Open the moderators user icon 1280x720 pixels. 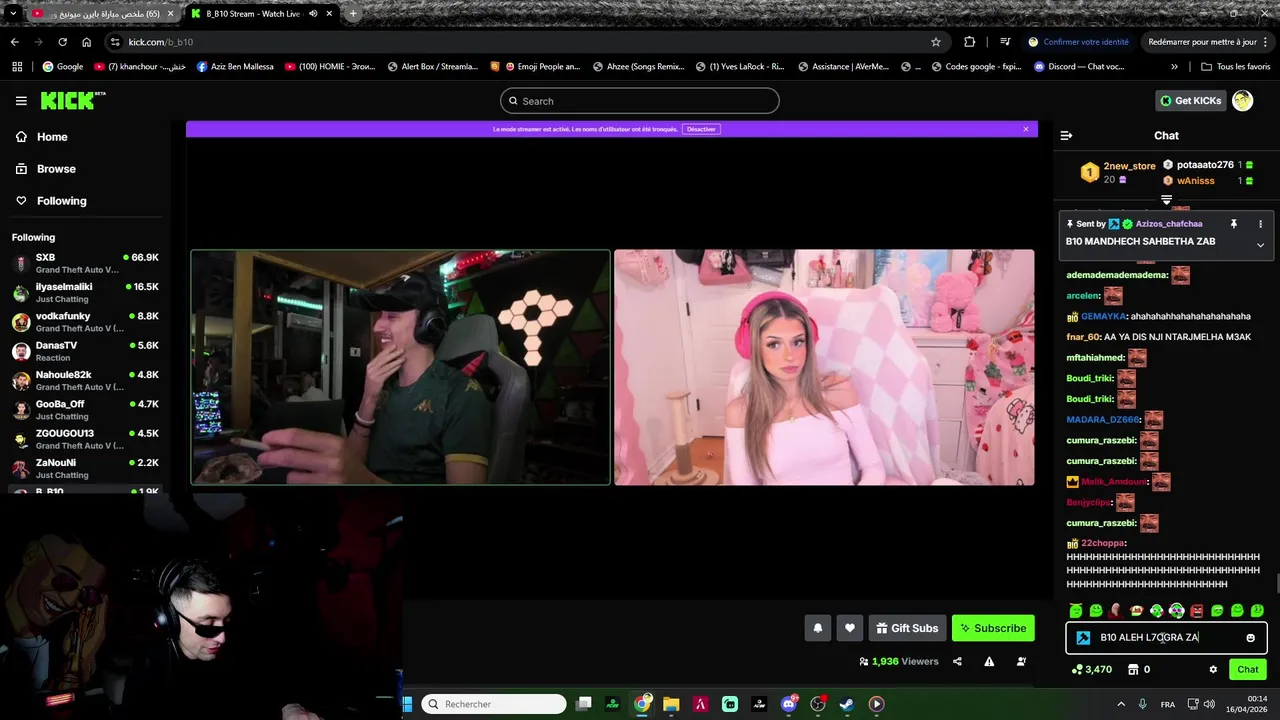(1021, 661)
